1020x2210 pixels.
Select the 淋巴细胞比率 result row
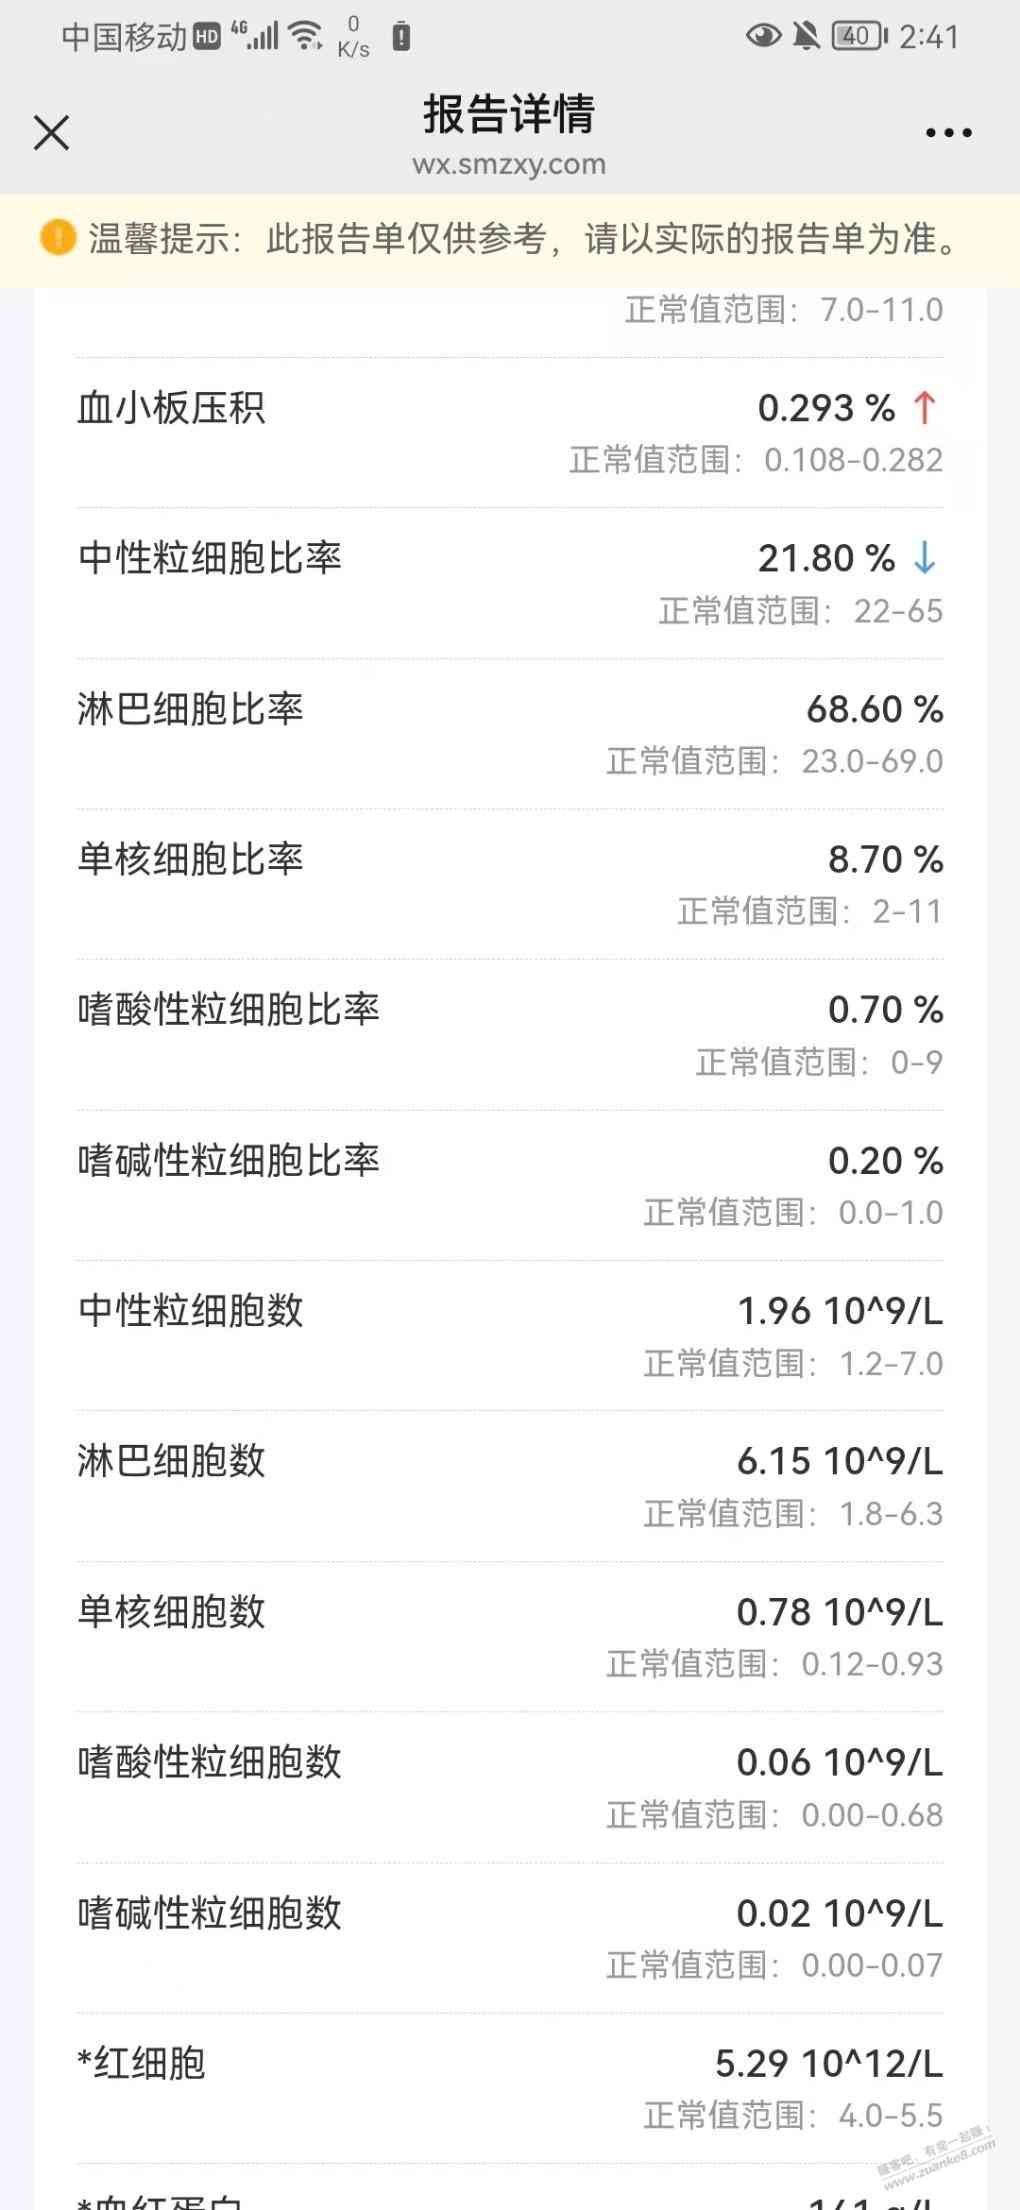[510, 734]
